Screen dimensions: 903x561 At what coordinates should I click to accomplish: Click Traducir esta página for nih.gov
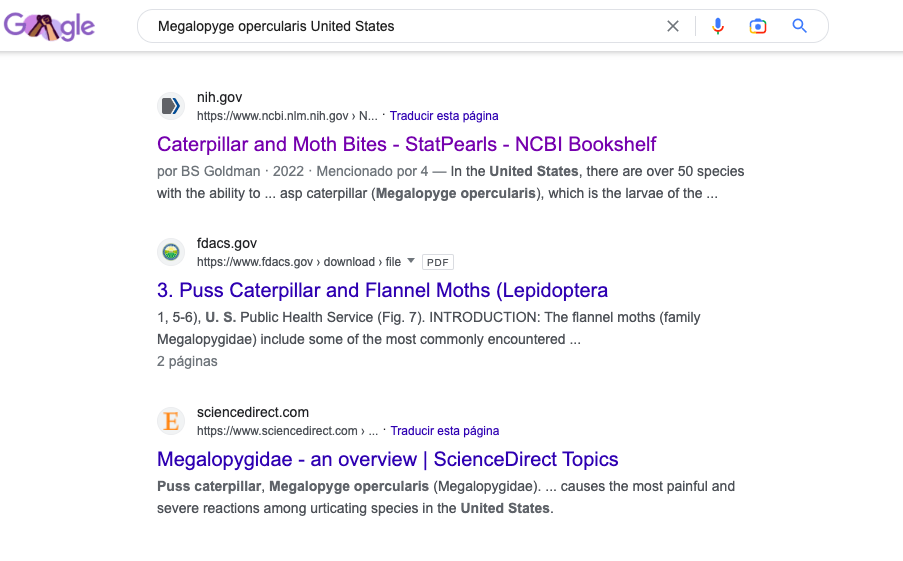(x=444, y=116)
